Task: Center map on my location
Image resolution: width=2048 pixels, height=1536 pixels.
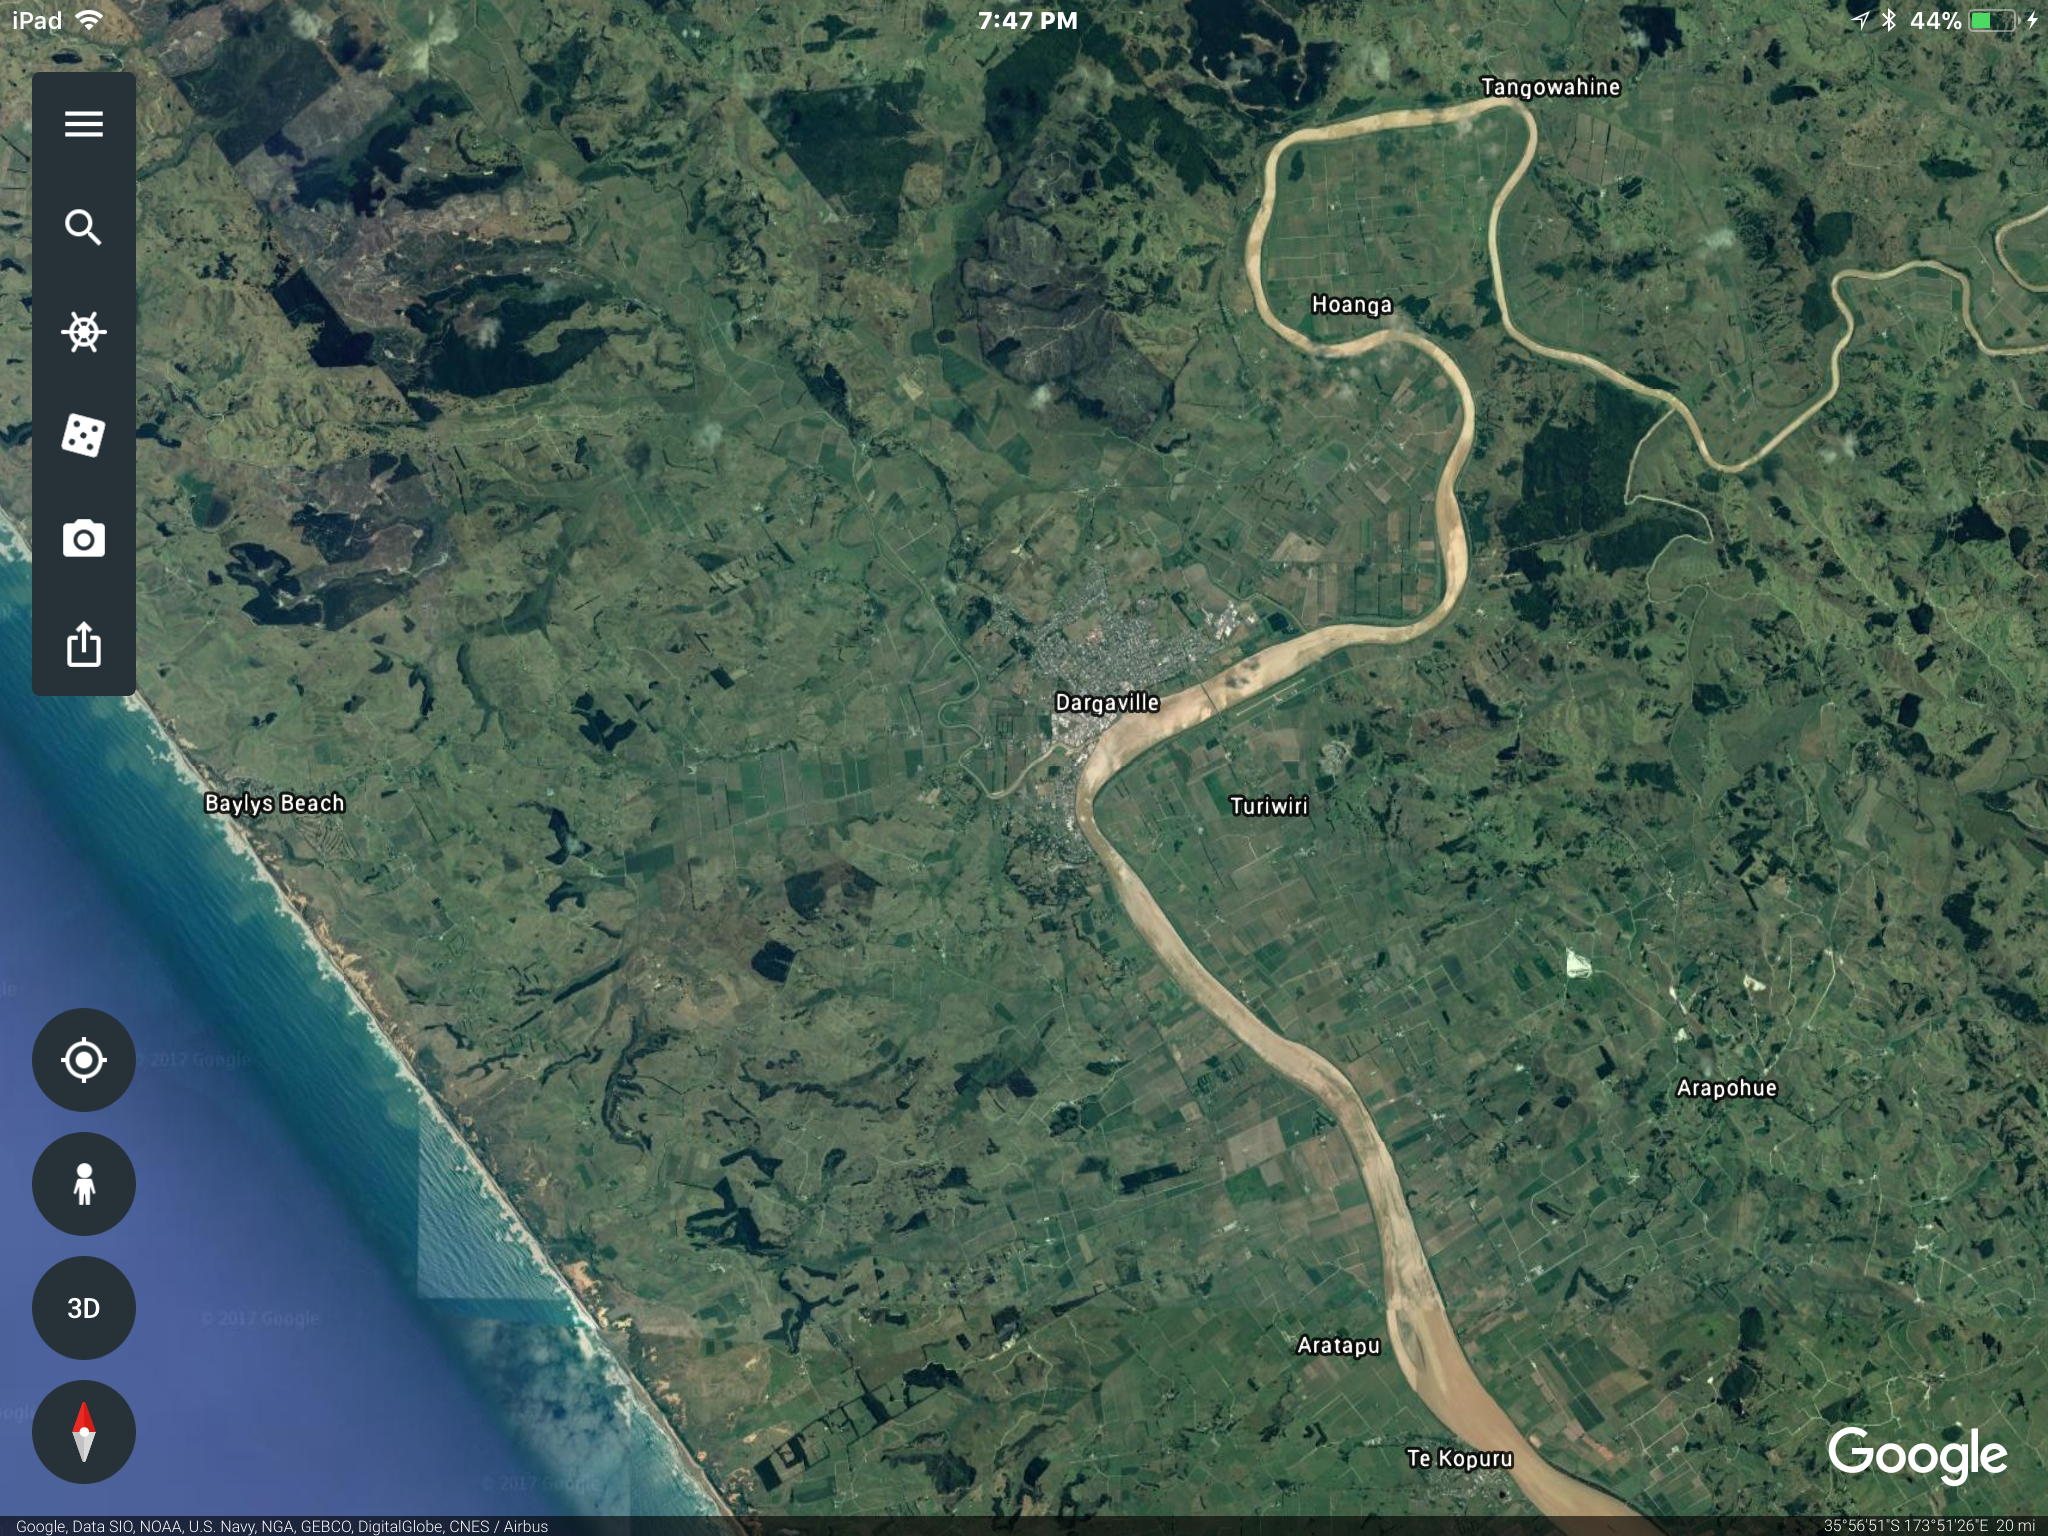Action: [84, 1060]
